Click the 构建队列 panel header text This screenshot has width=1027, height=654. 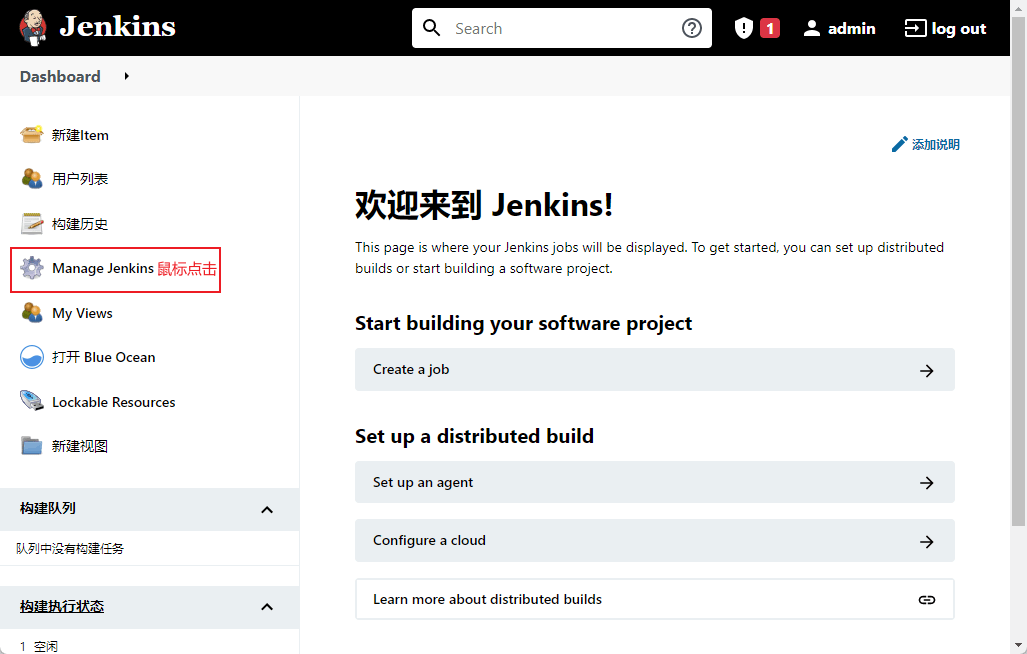(x=48, y=508)
